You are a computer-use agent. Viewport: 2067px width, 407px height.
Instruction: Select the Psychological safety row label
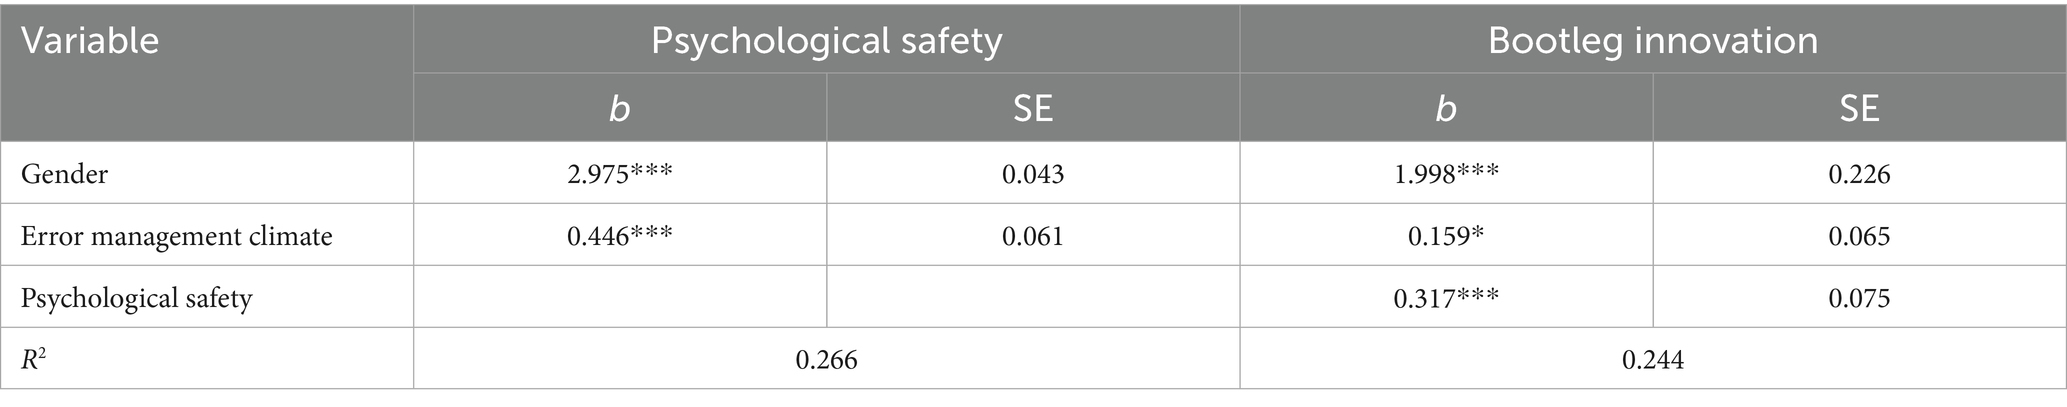point(137,298)
